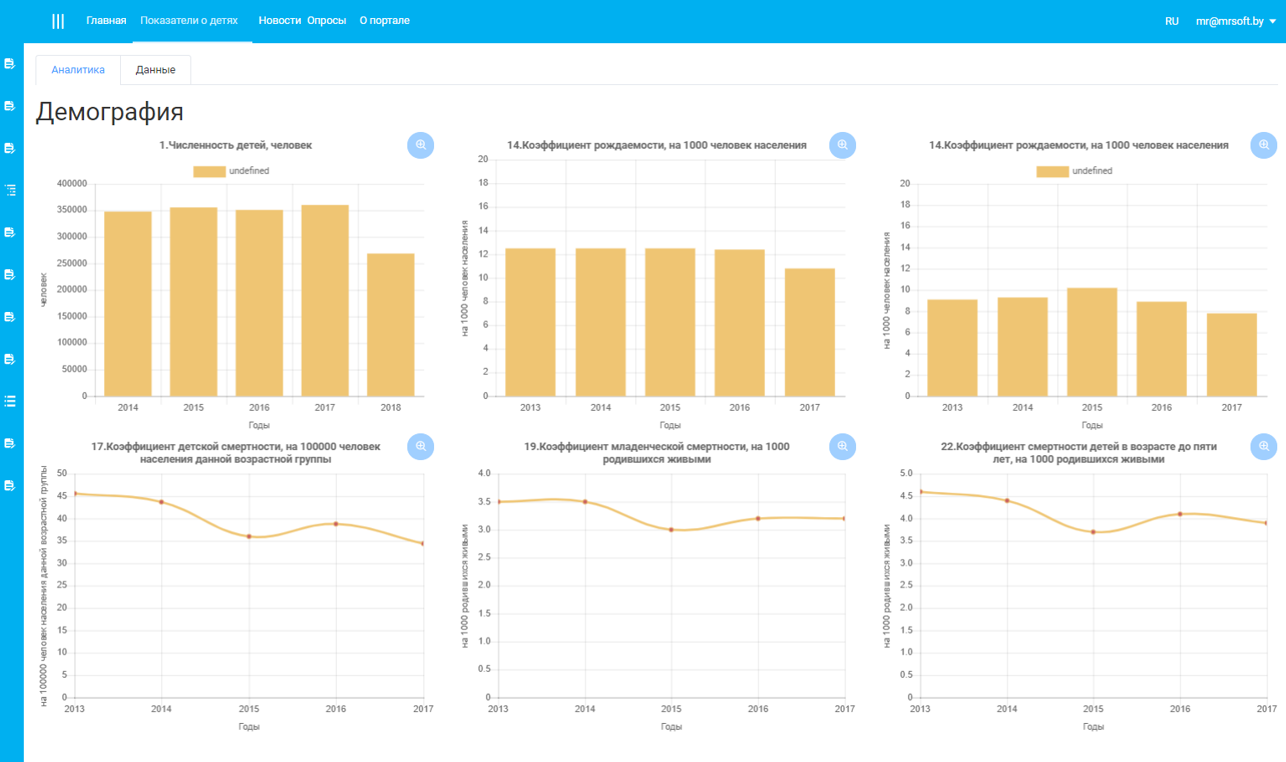Screen dimensions: 1286x762
Task: Open zoom for chart 22 смертности до пяти лет
Action: pyautogui.click(x=1264, y=446)
